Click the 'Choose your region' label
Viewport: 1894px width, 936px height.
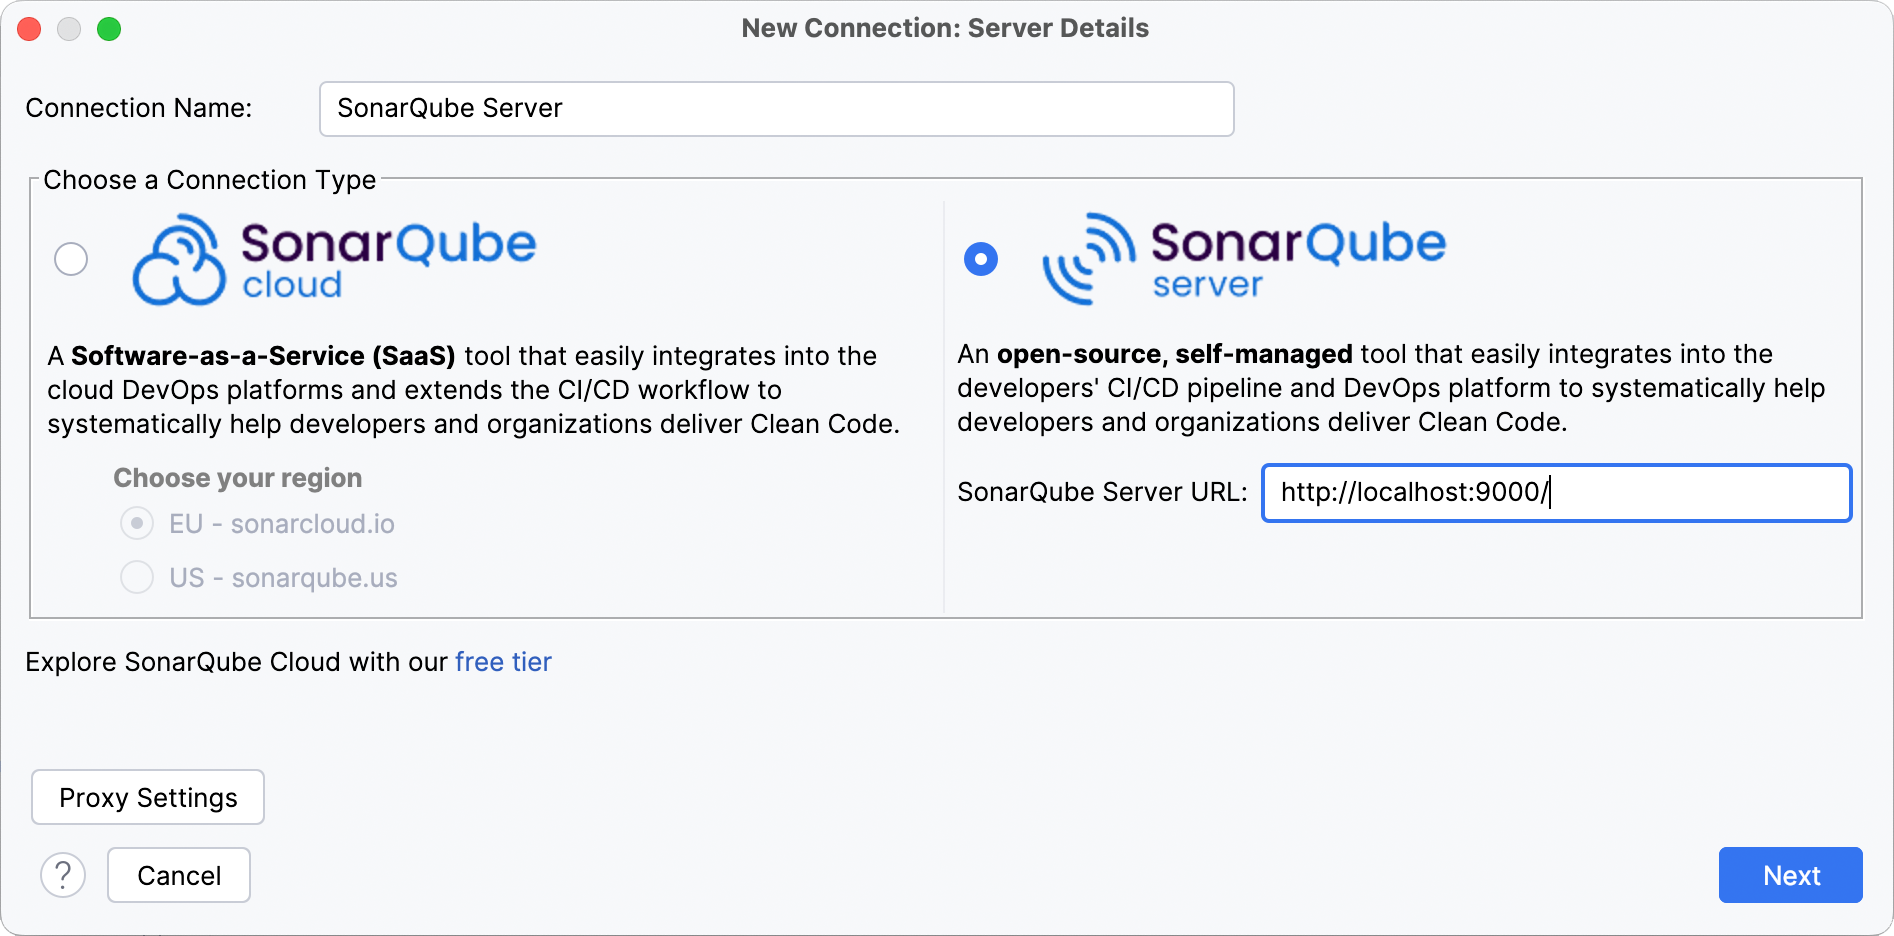[x=238, y=478]
